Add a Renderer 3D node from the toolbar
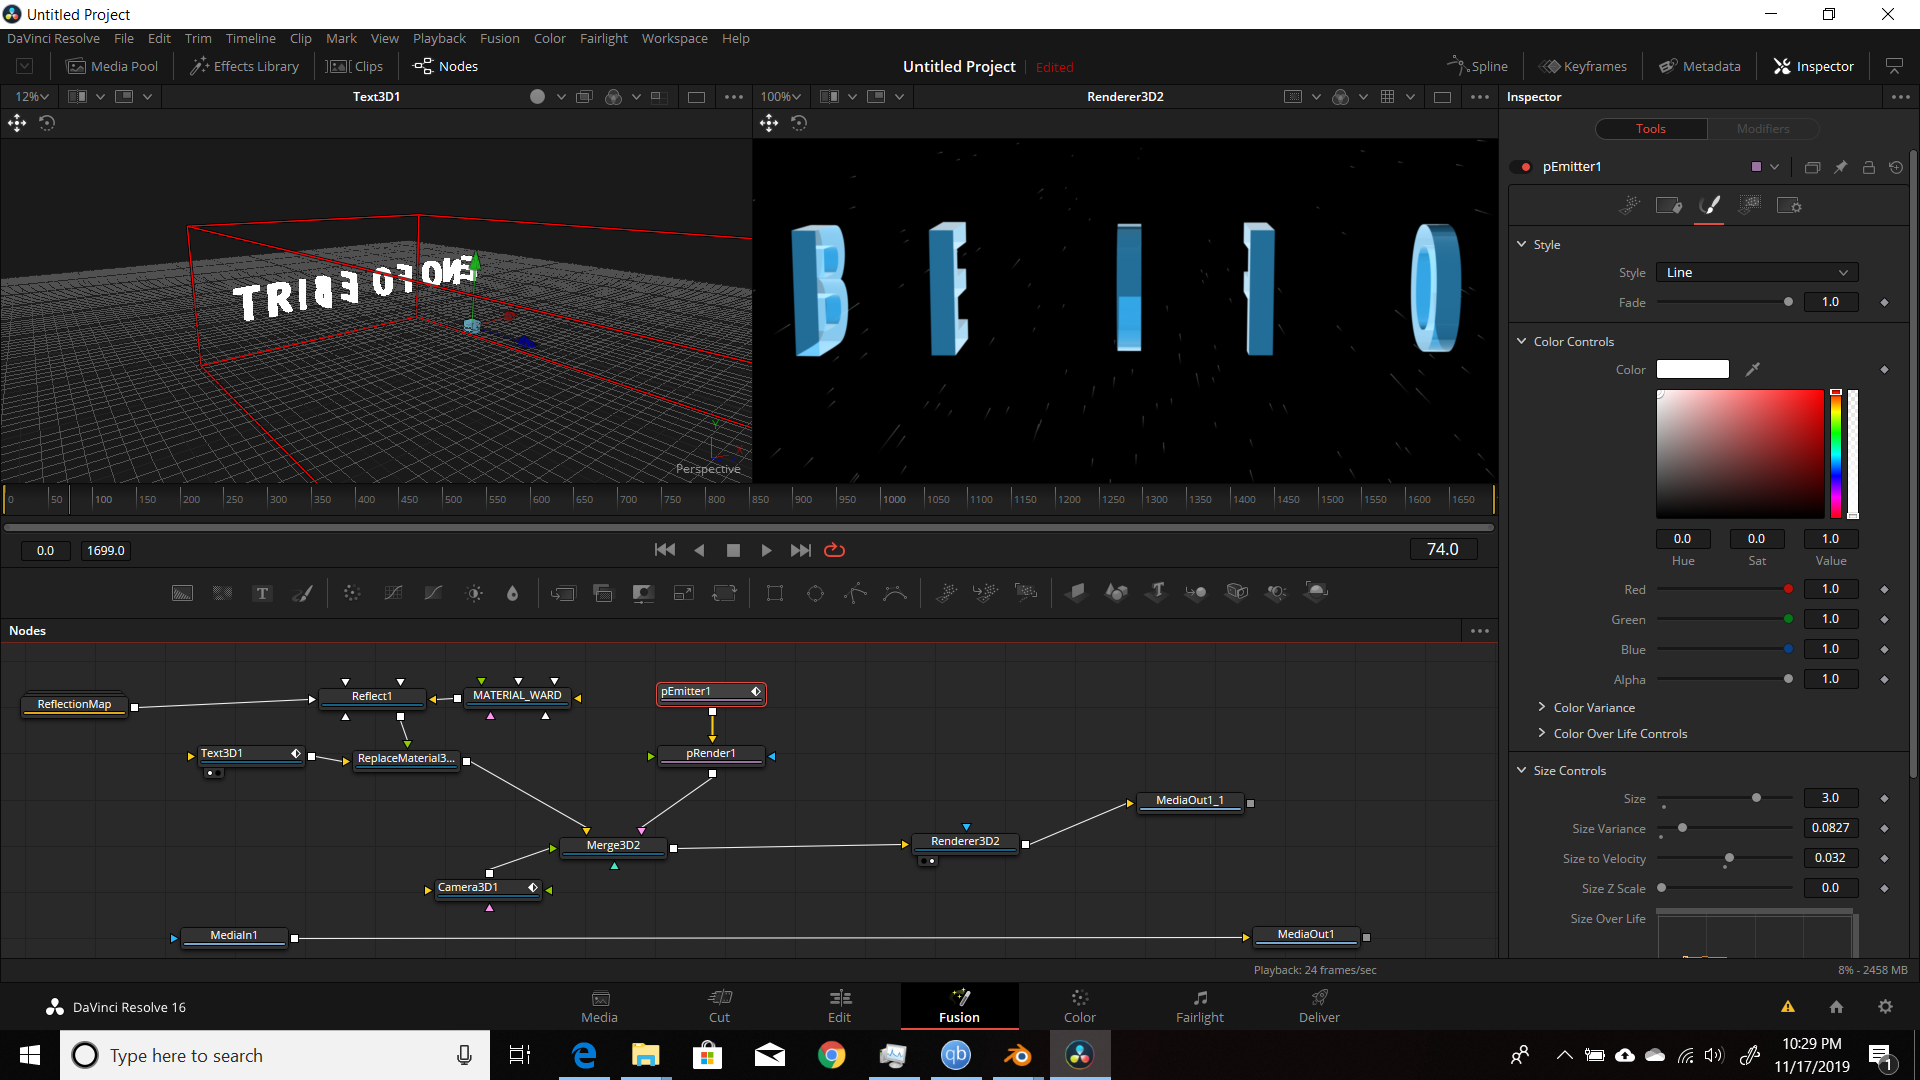 coord(1317,593)
